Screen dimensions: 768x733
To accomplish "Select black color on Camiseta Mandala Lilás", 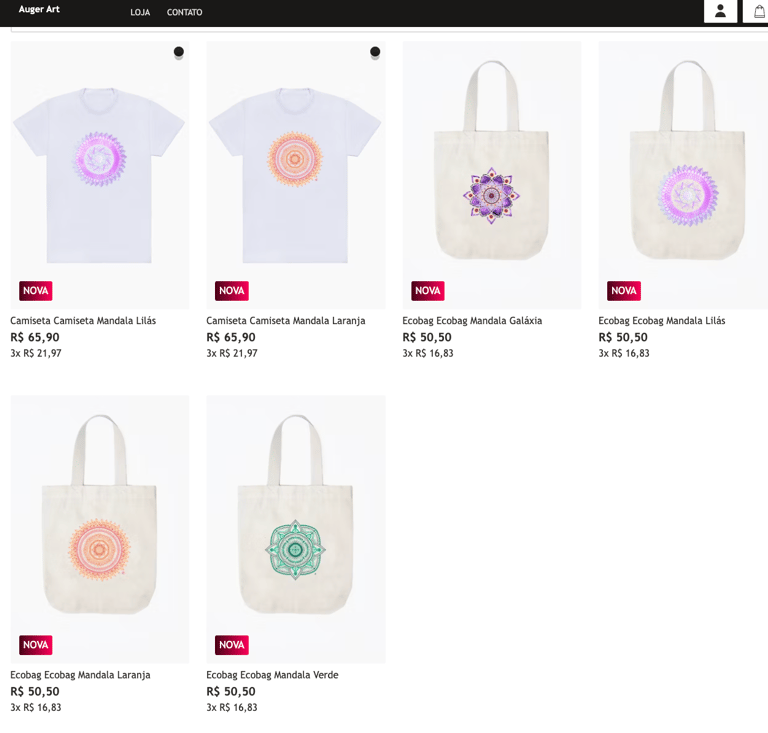I will pos(179,52).
